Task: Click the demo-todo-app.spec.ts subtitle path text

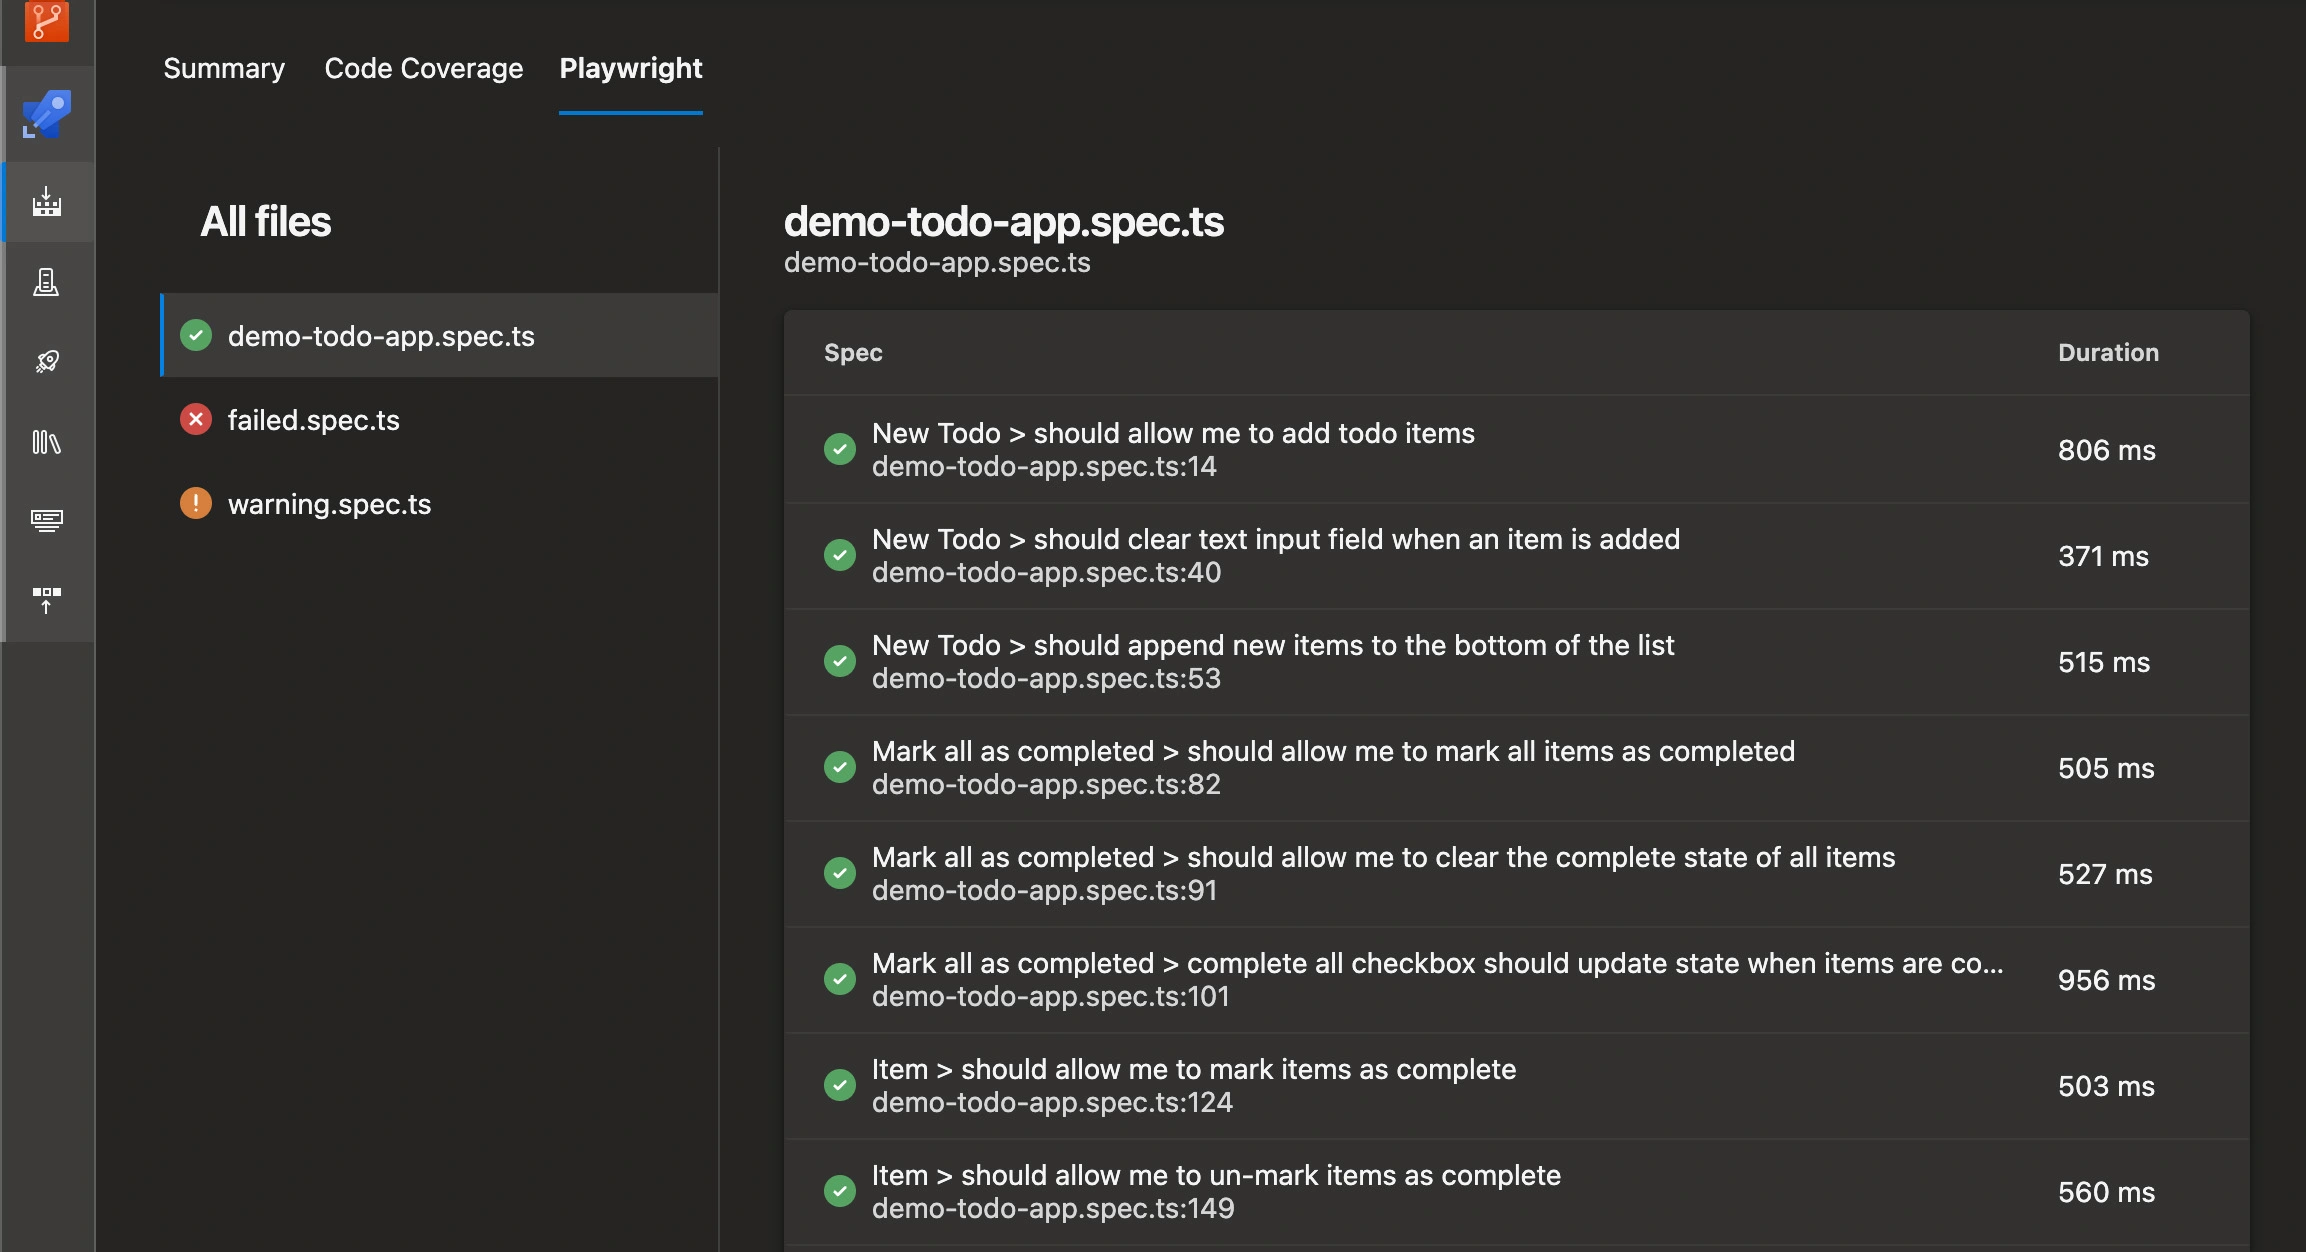Action: pyautogui.click(x=937, y=262)
